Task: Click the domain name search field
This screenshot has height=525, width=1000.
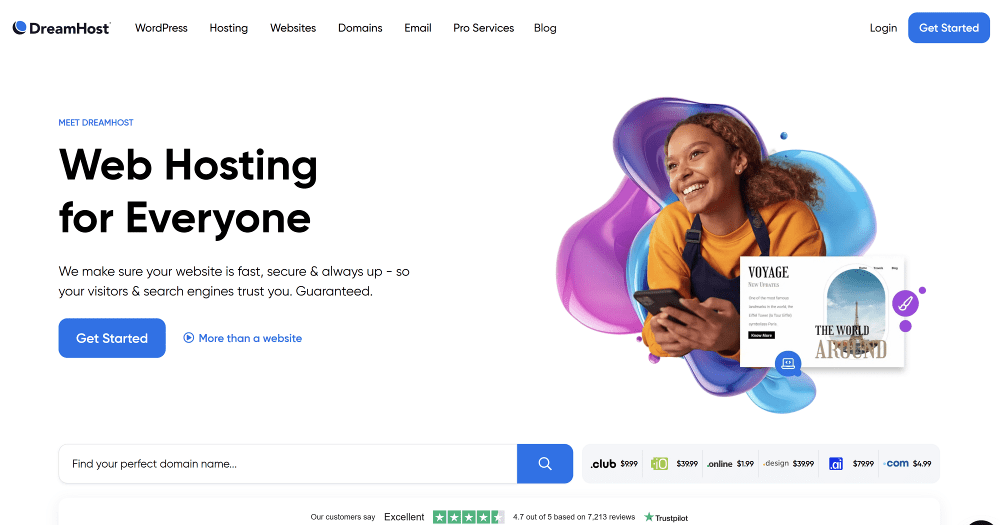Action: (x=288, y=464)
